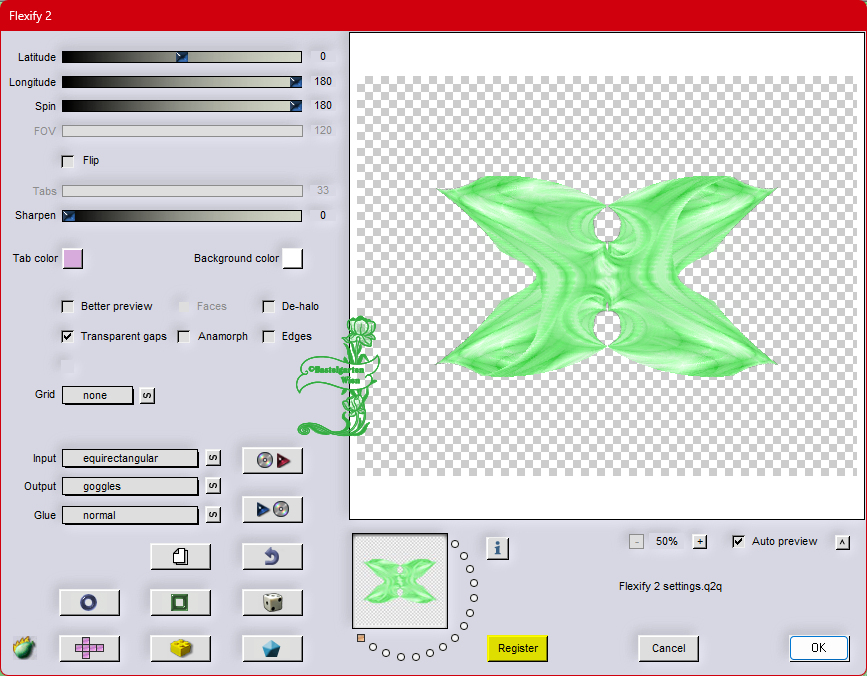Image resolution: width=867 pixels, height=676 pixels.
Task: Click the yellow brick icon button
Action: (180, 648)
